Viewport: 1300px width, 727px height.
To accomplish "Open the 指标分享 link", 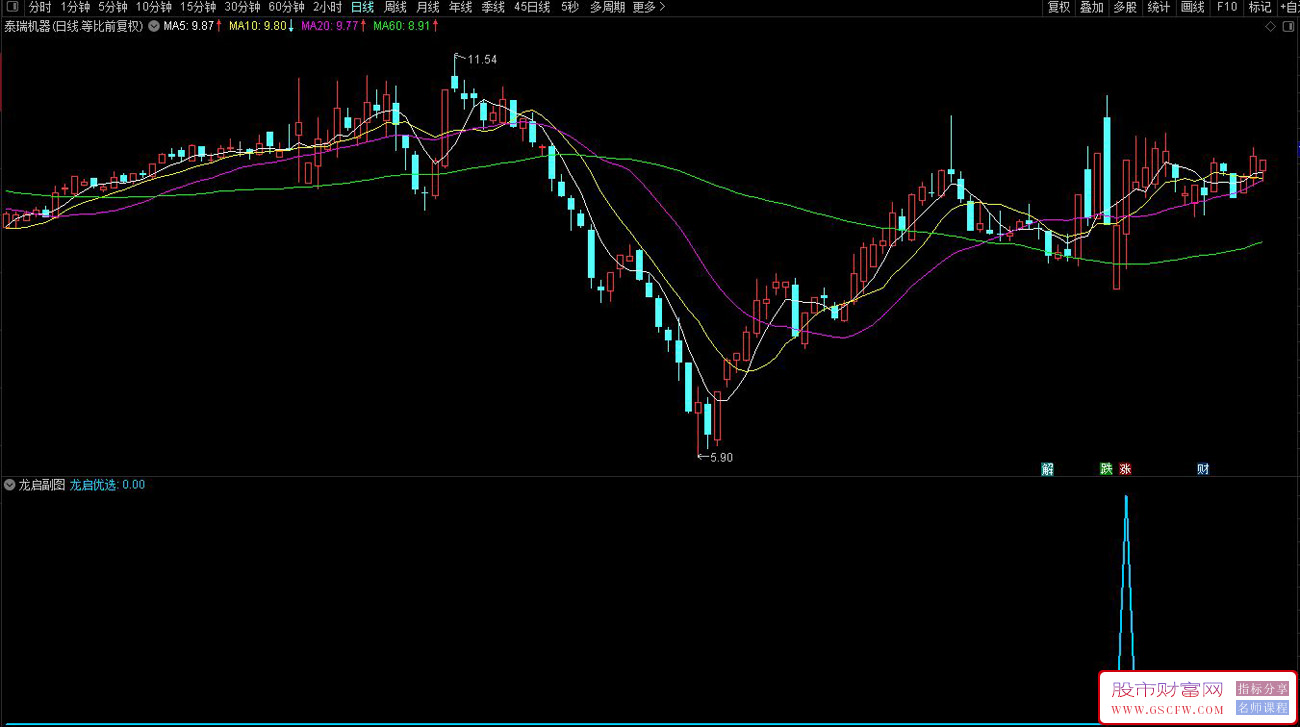I will (x=1262, y=689).
